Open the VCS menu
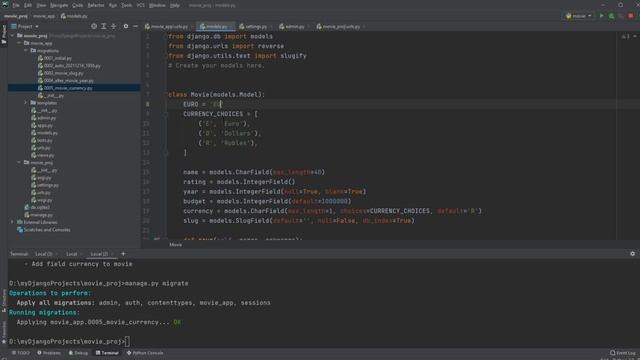Image resolution: width=640 pixels, height=360 pixels. coord(141,5)
